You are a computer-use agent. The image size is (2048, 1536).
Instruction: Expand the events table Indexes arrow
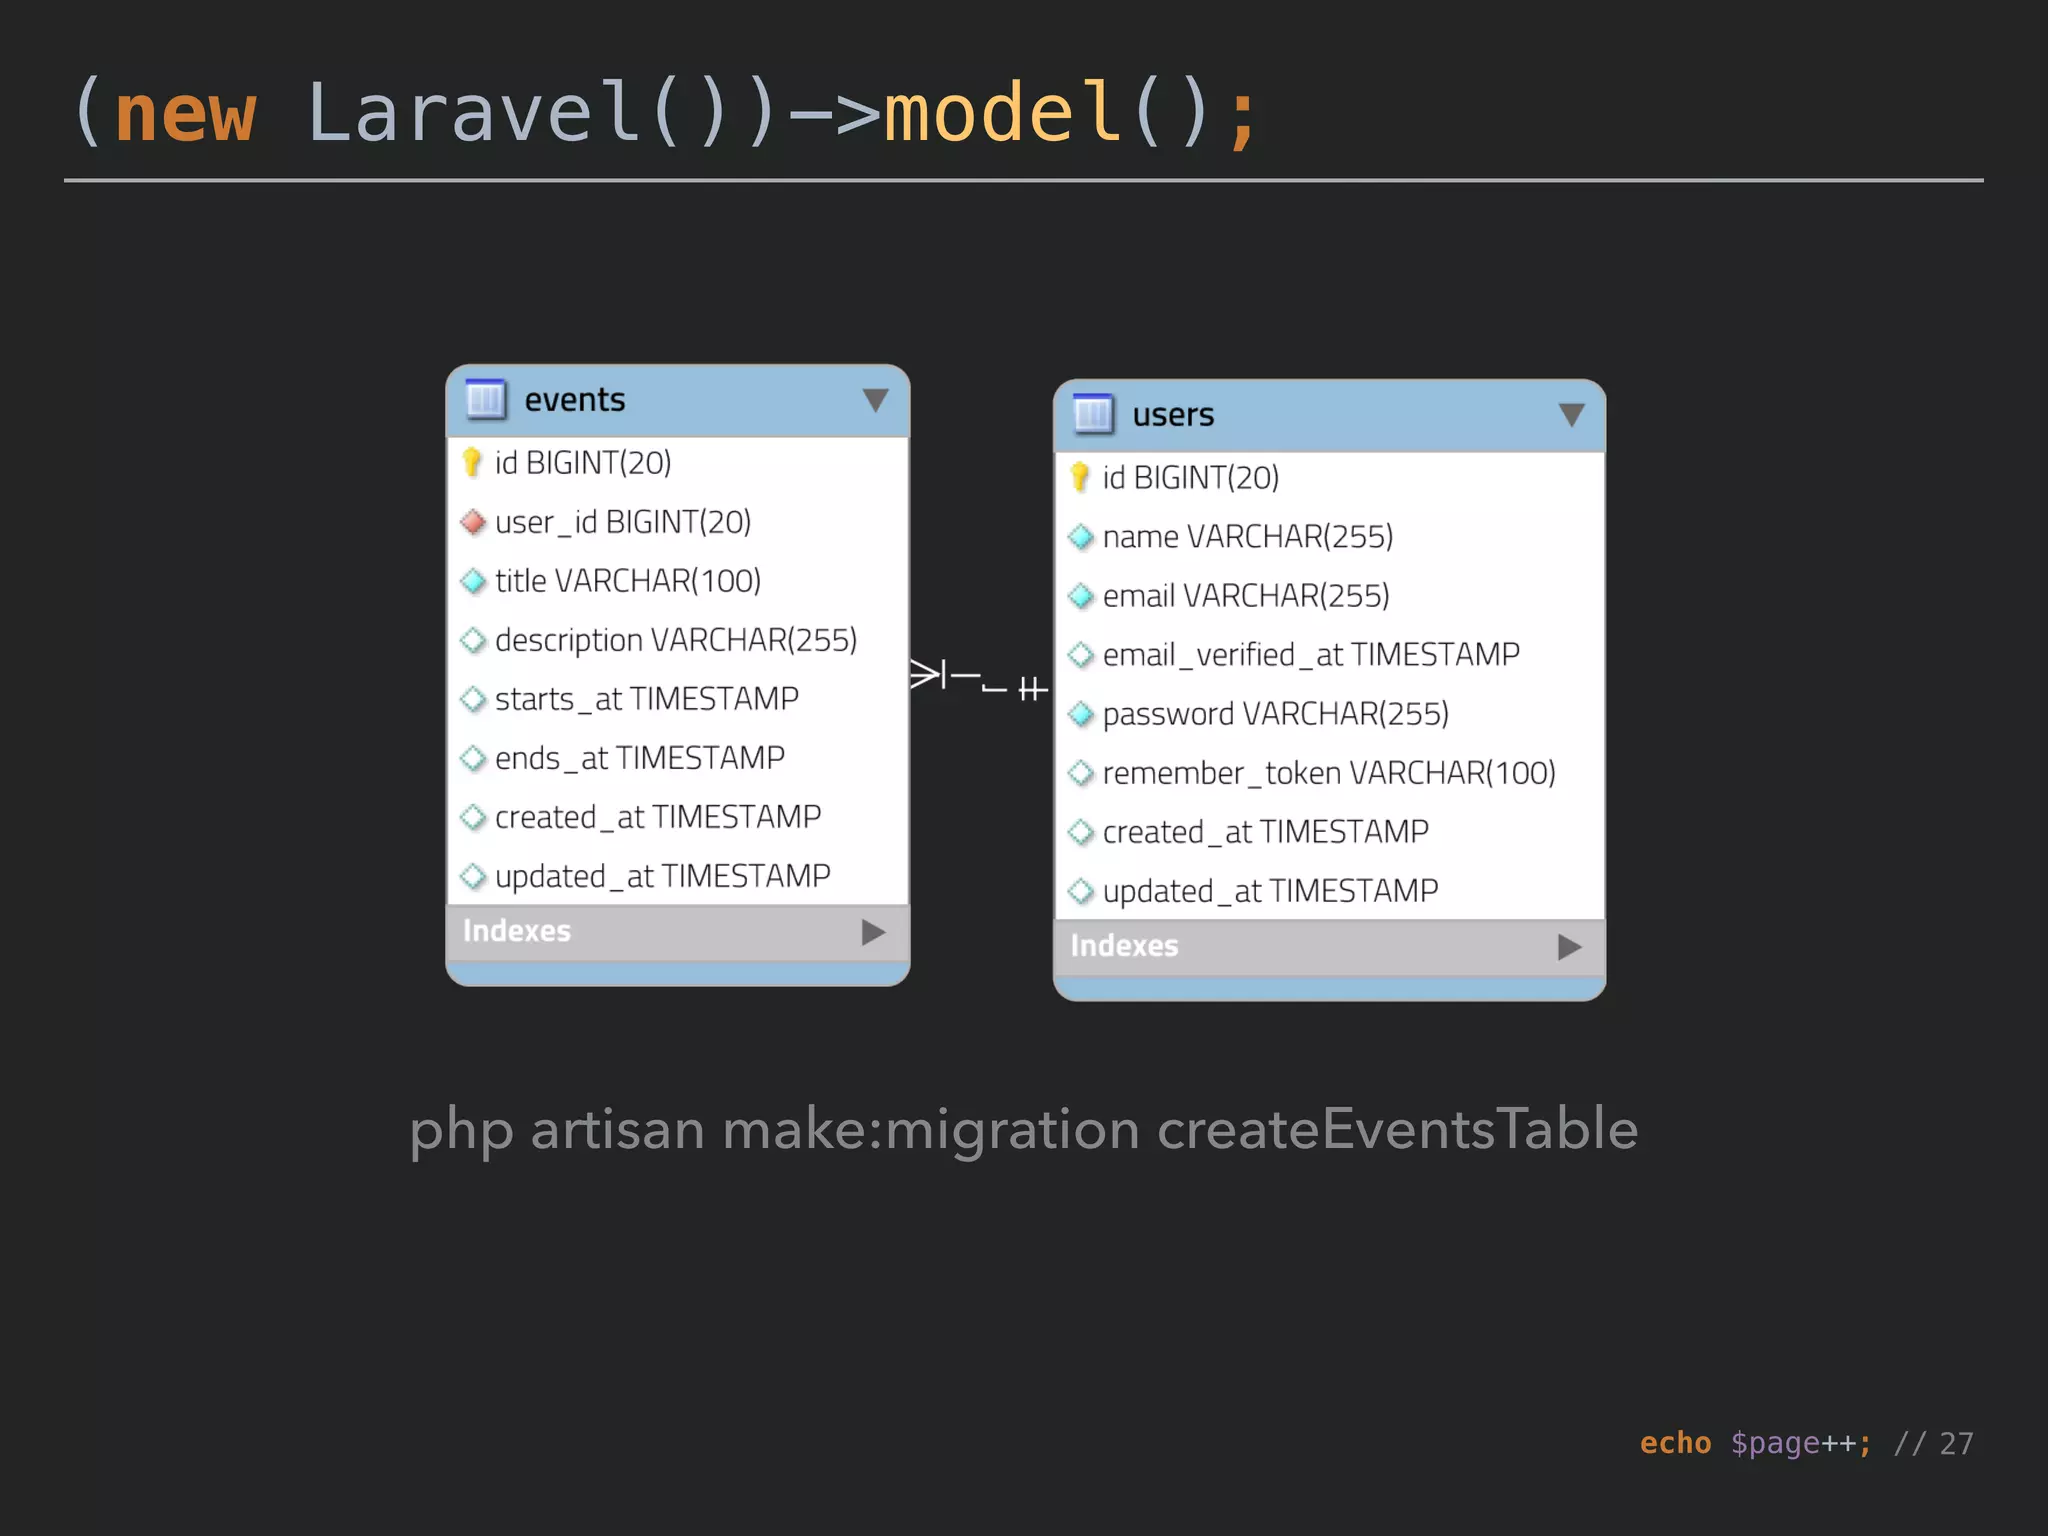pos(873,932)
